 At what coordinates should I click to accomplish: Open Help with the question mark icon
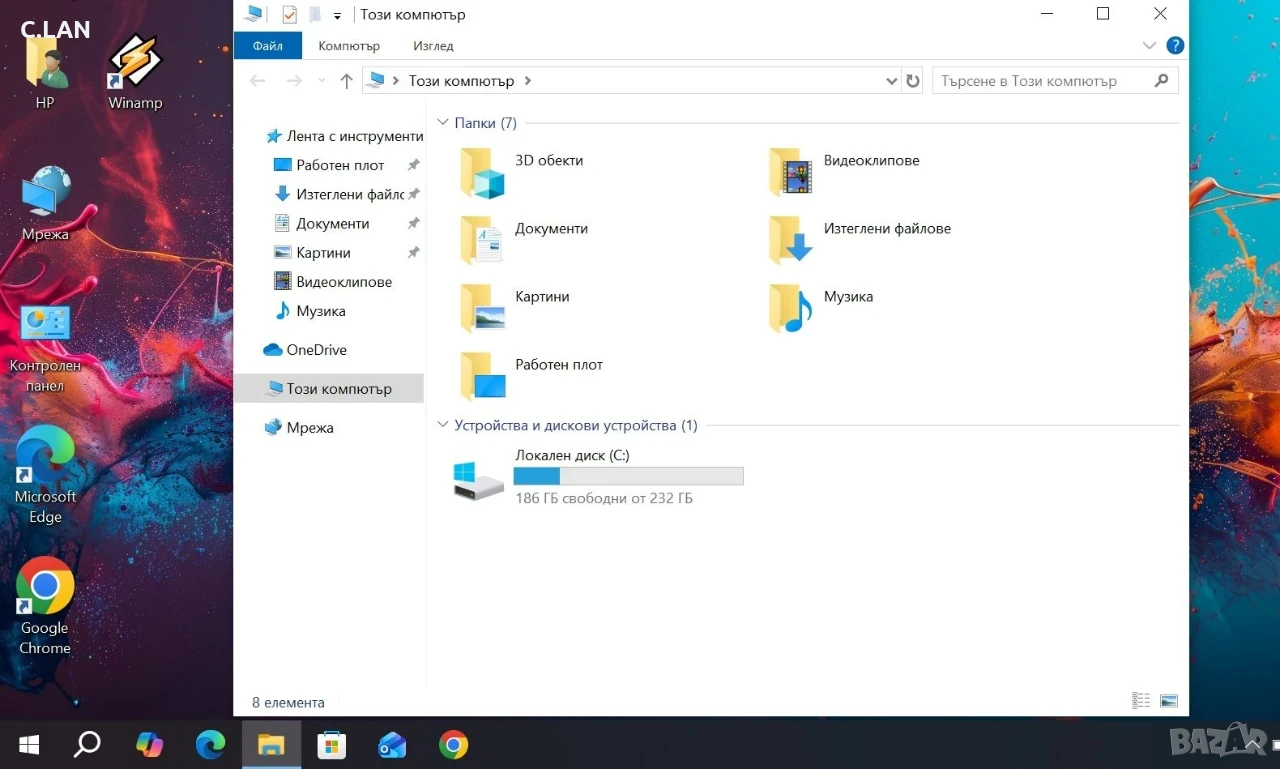click(1175, 45)
